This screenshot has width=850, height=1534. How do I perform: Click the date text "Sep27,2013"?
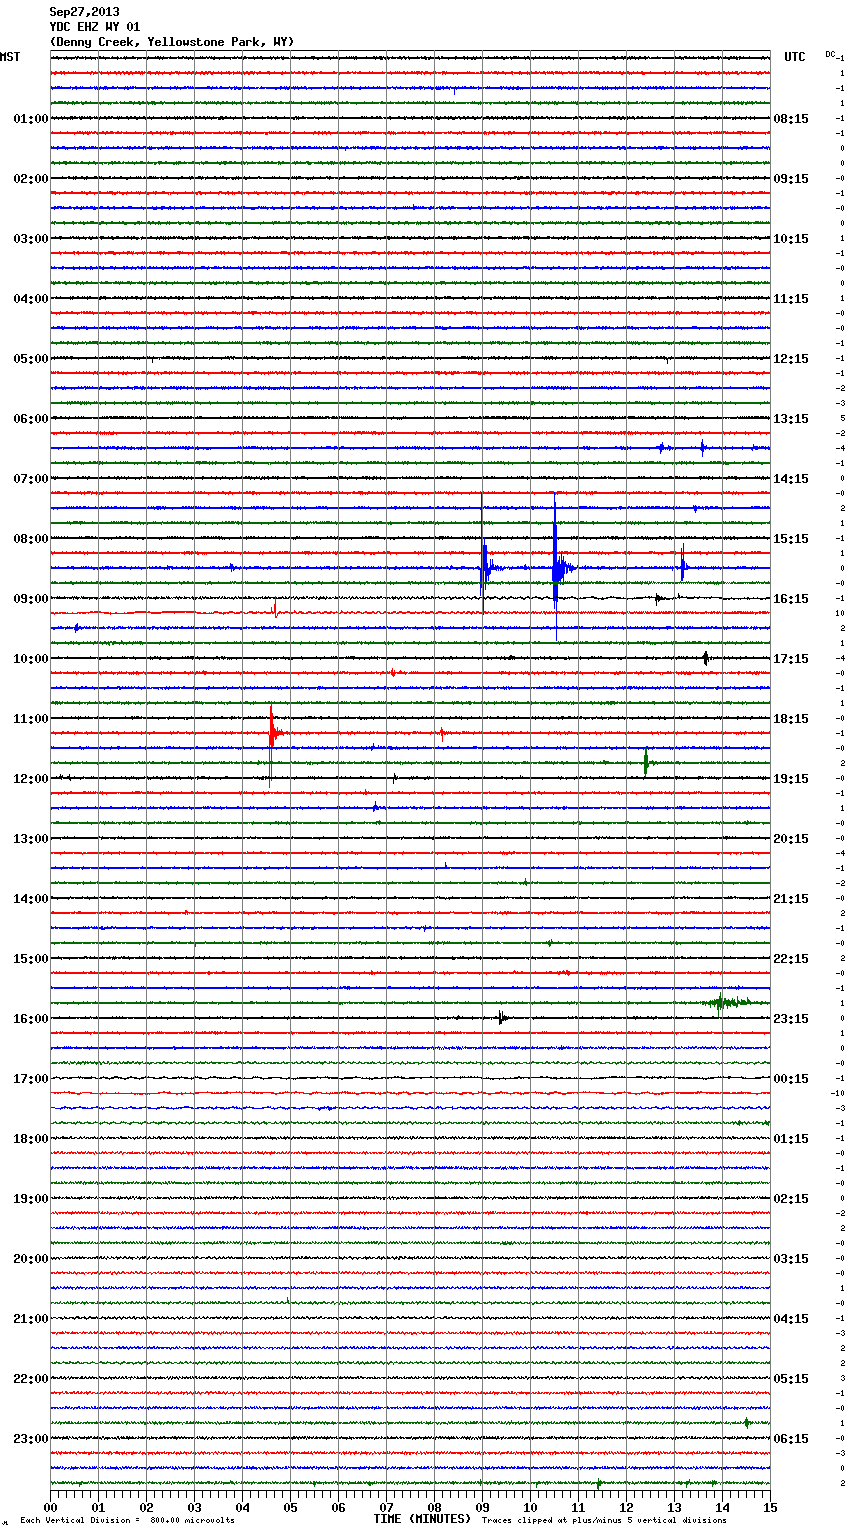84,12
